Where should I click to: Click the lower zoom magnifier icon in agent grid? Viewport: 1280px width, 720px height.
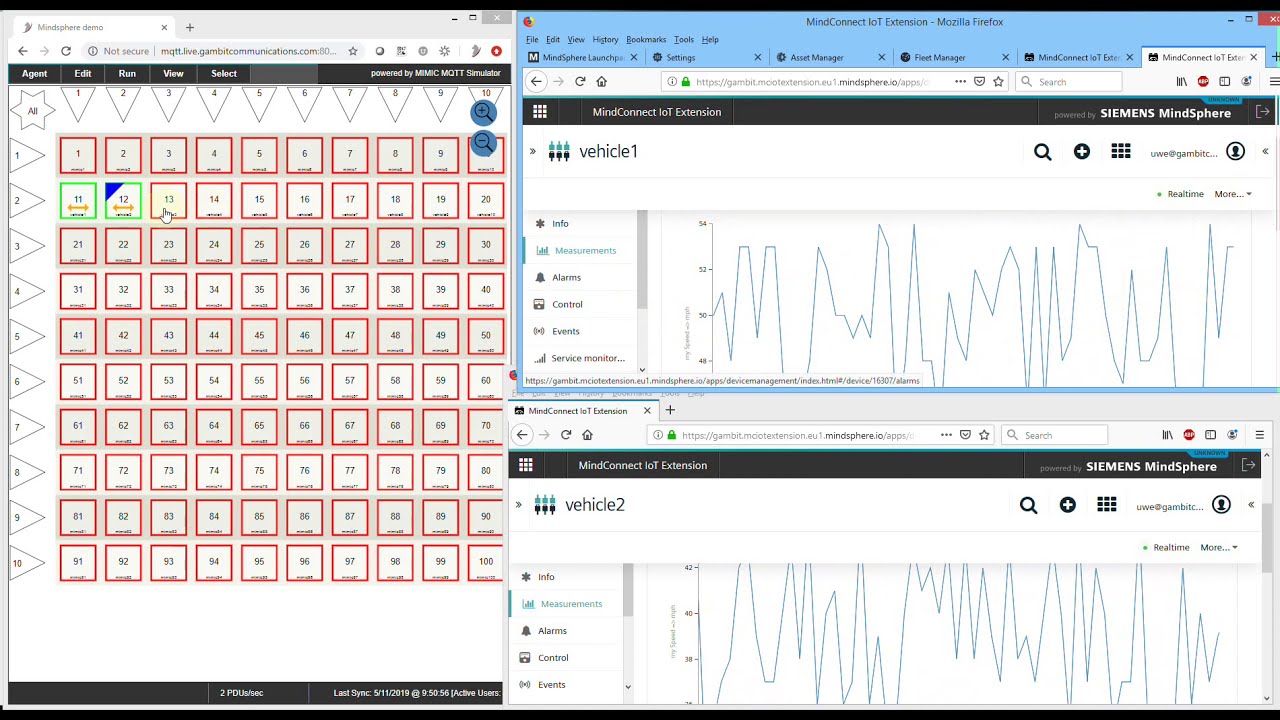click(484, 143)
